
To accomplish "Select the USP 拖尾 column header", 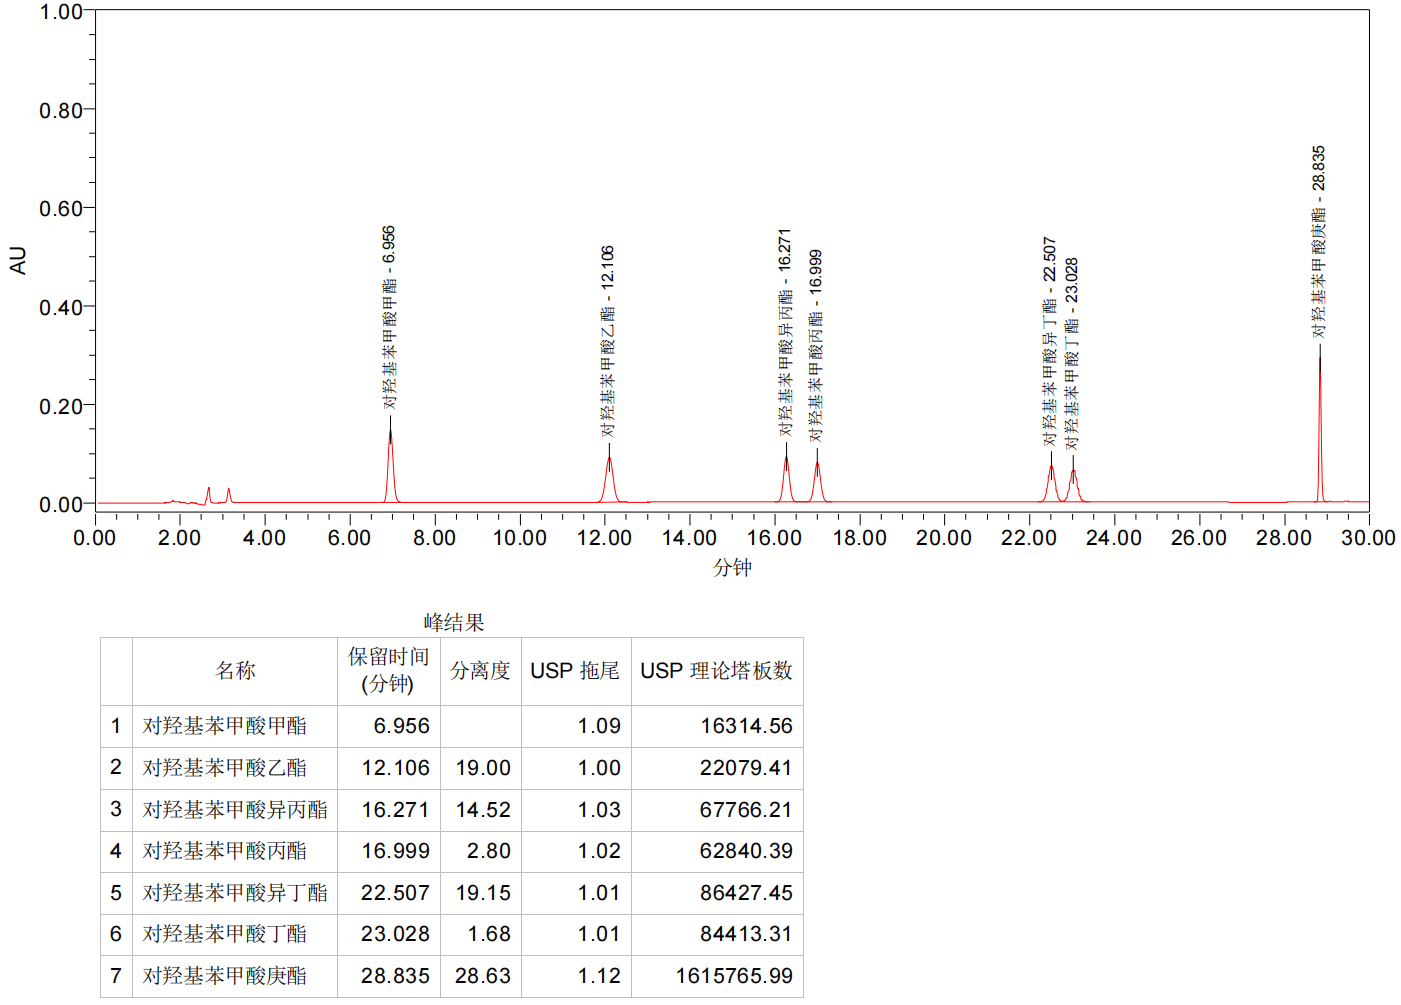I will click(575, 671).
